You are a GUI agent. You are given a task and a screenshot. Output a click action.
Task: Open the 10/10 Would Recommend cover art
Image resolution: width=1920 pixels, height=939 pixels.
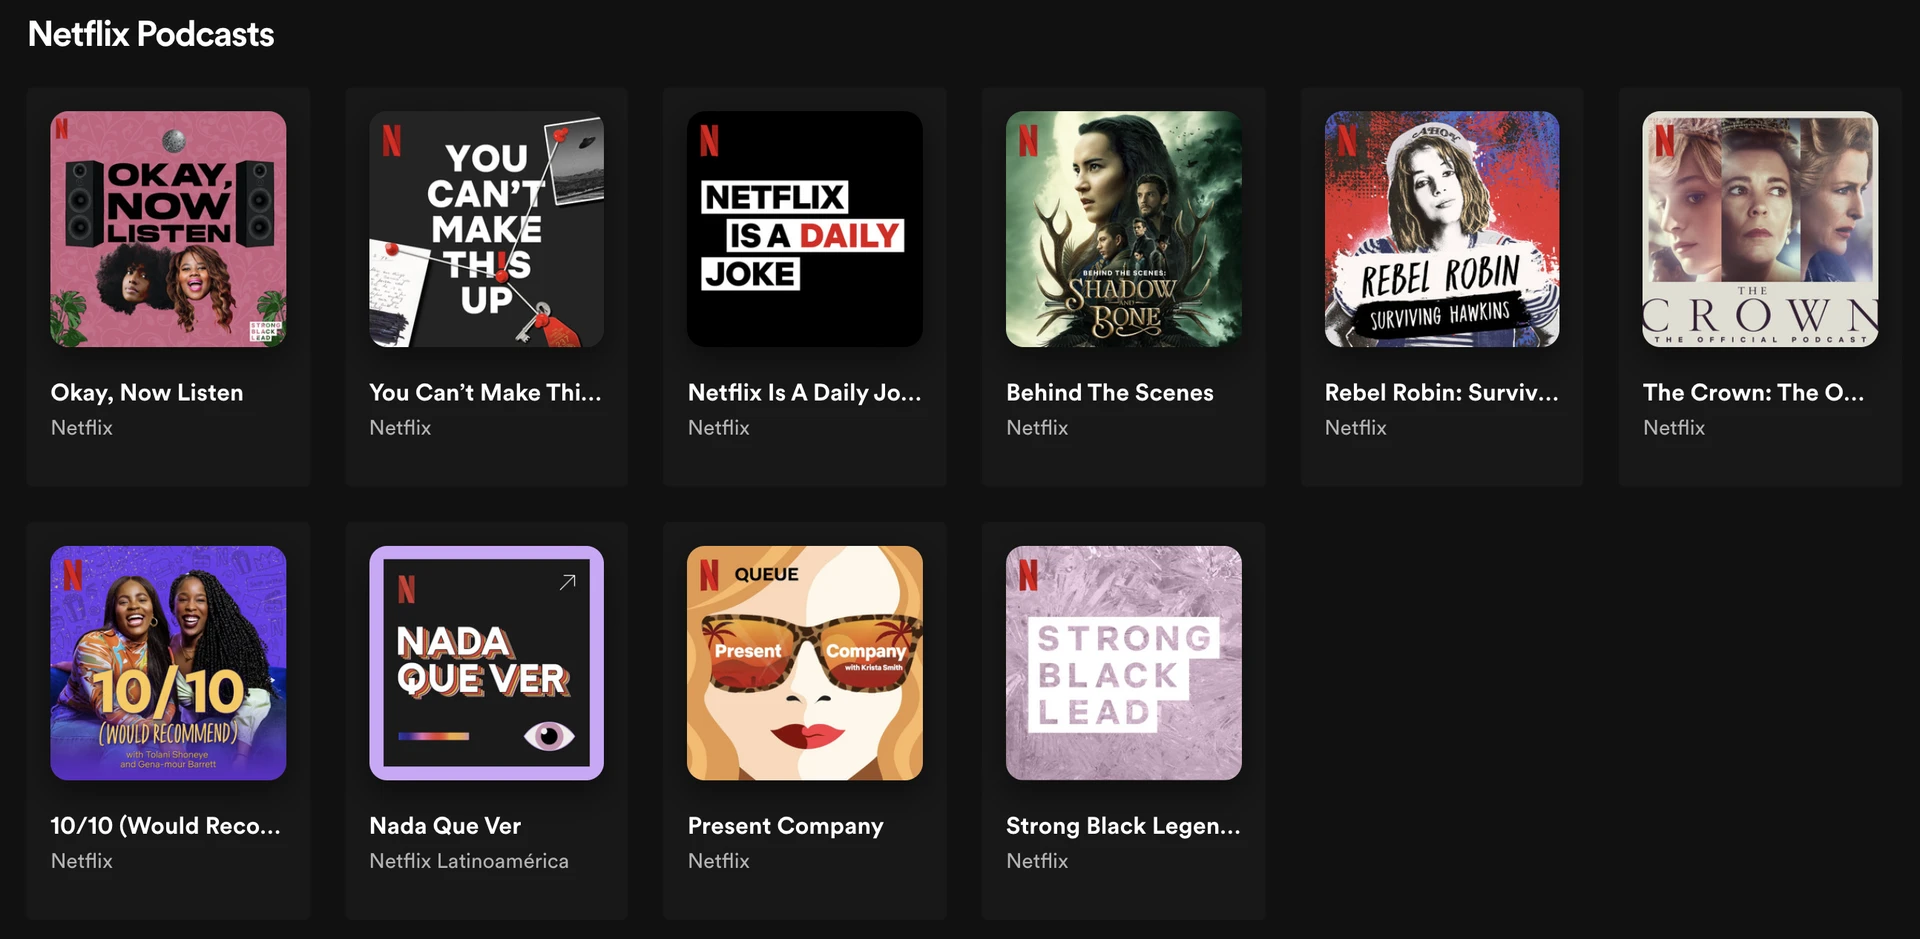click(x=168, y=663)
